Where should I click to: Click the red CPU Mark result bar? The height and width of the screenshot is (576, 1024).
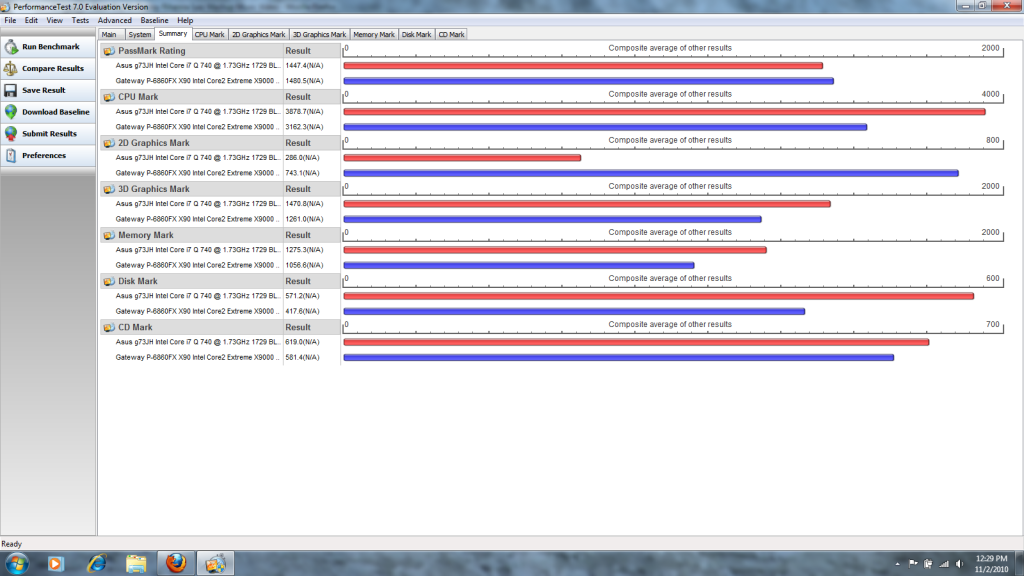[664, 112]
